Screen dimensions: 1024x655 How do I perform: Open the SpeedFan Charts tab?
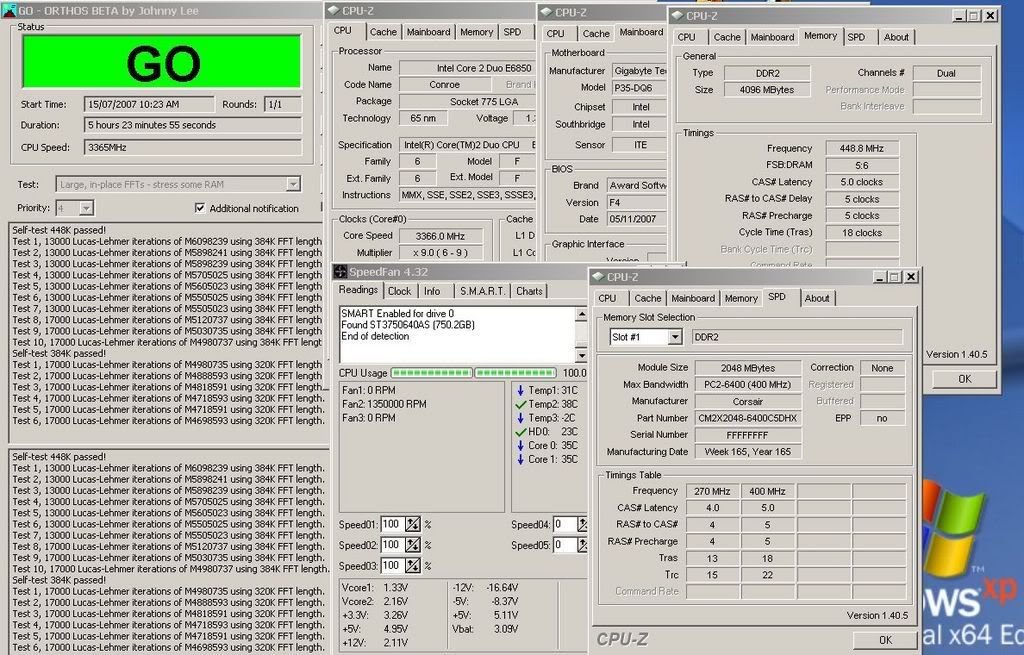(x=529, y=291)
